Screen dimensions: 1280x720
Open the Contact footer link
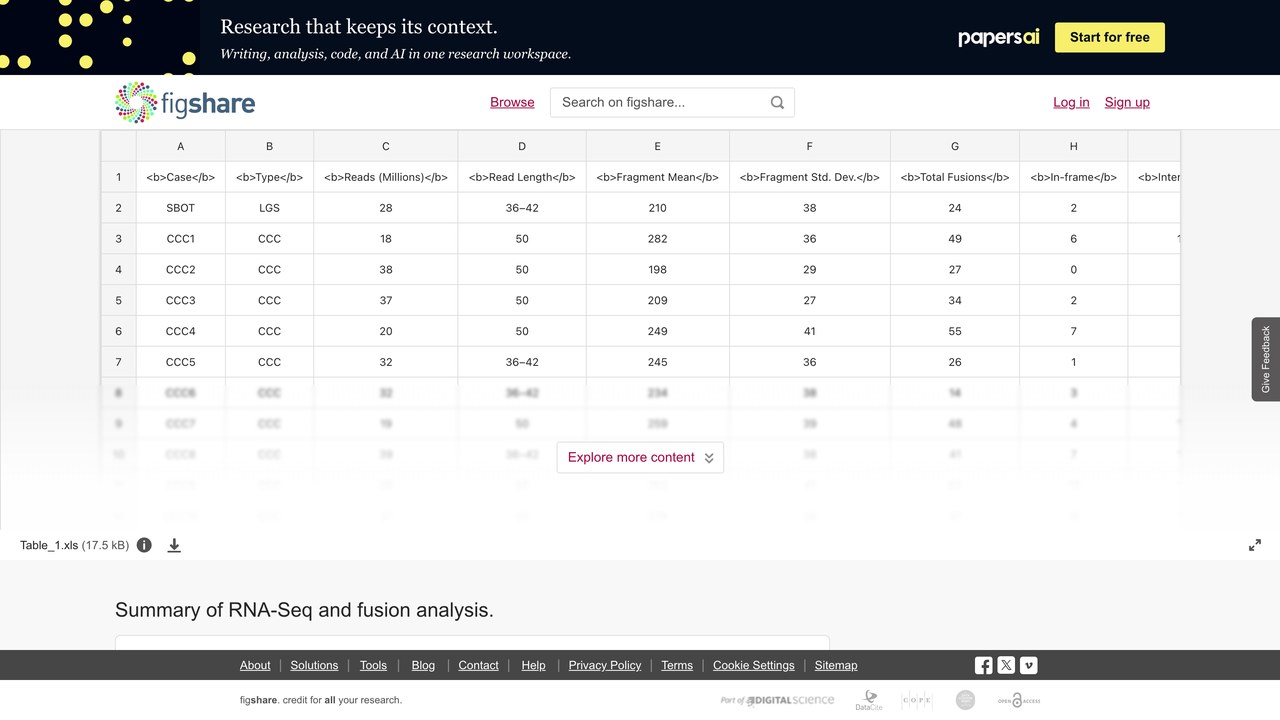click(478, 665)
